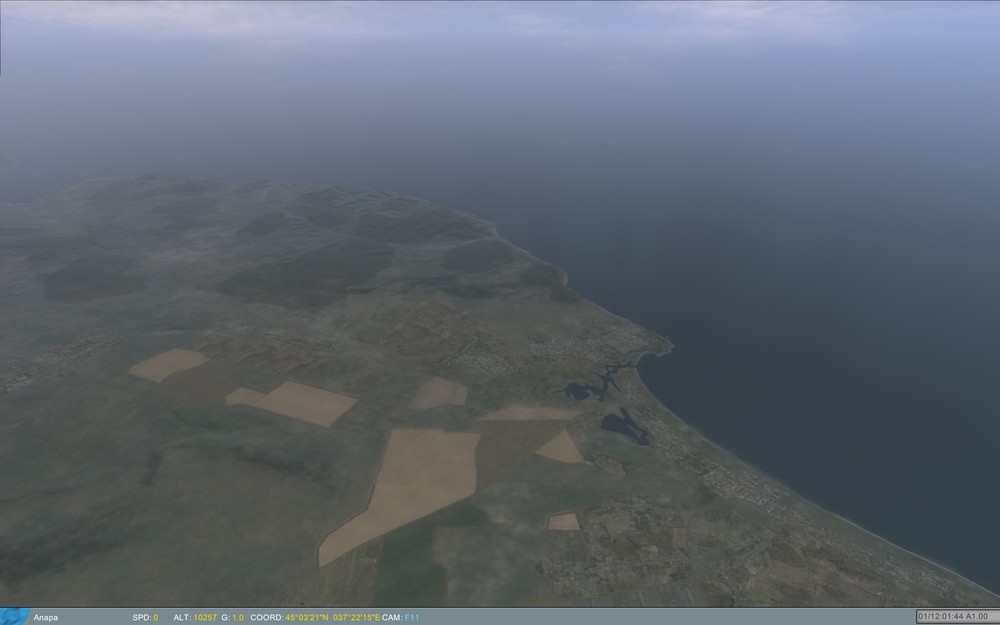Select the CAM: F11 camera indicator
1000x625 pixels.
(402, 618)
